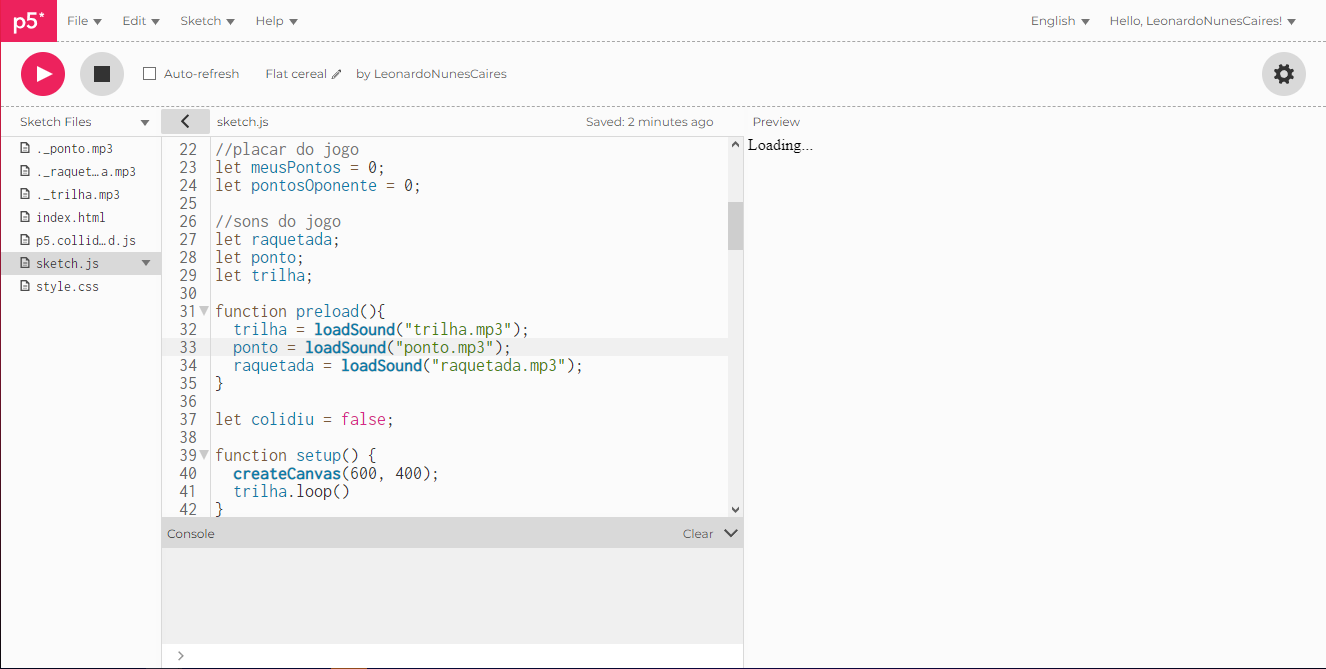
Task: Stop the sketch with the Stop button
Action: 102,74
